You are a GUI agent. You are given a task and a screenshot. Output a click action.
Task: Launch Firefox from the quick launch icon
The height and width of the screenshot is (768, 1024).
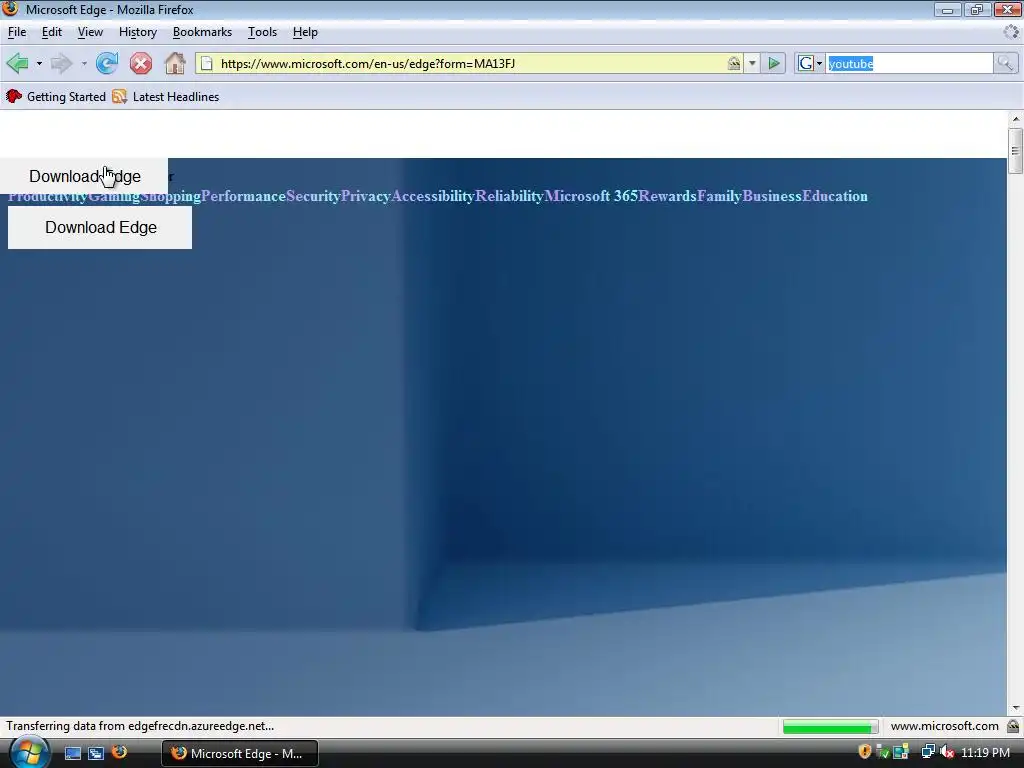click(120, 752)
